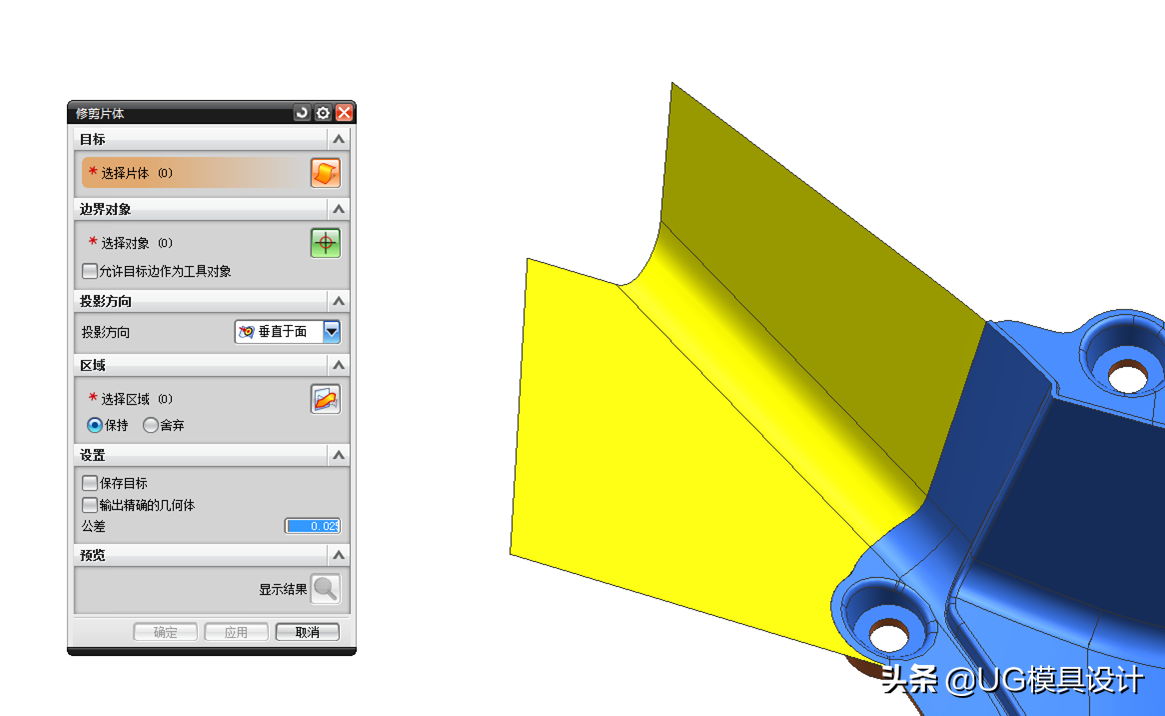Collapse the 设置 section
This screenshot has height=716, width=1165.
tap(338, 455)
